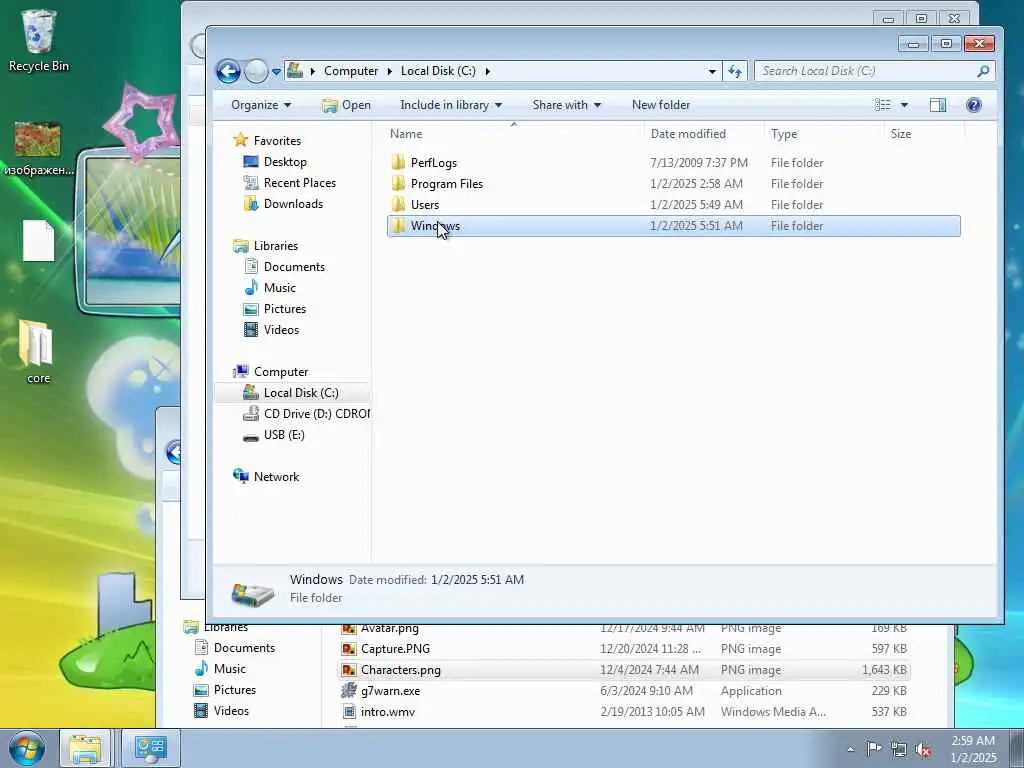
Task: Click the Control Panel taskbar button
Action: pyautogui.click(x=151, y=748)
